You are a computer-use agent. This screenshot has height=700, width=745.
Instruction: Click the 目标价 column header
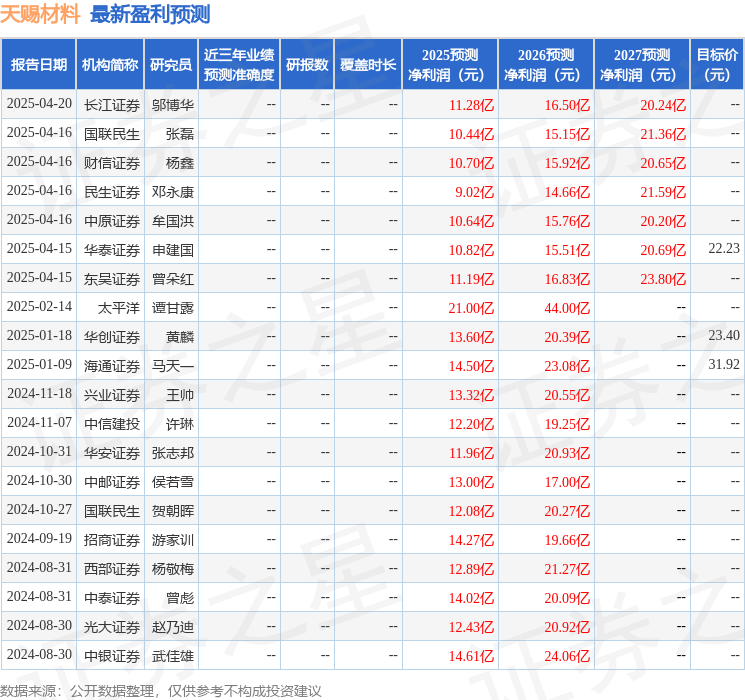coord(717,65)
